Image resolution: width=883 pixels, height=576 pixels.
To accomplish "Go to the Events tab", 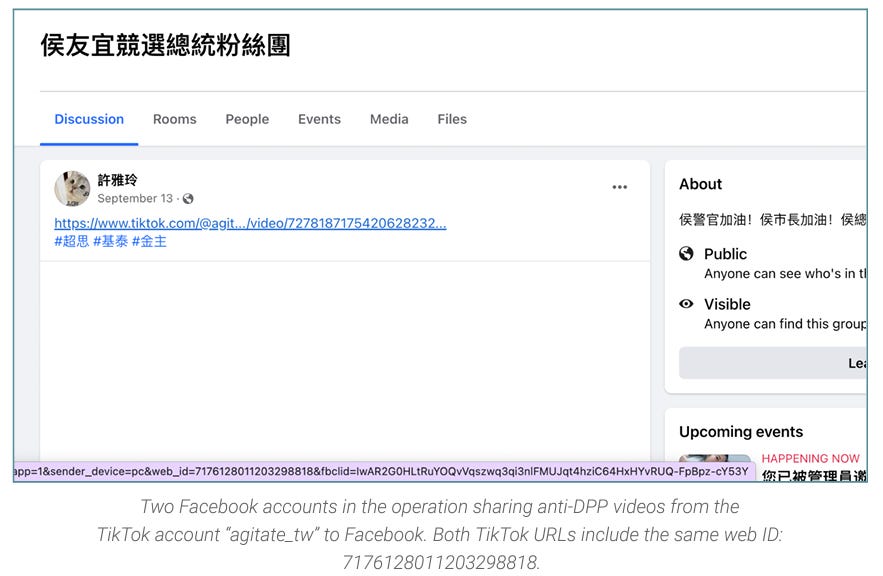I will 319,119.
